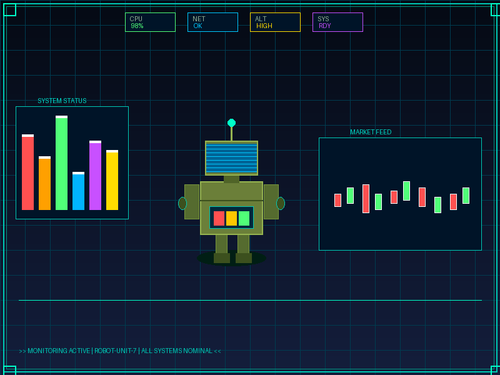Viewport: 500px width, 375px height.
Task: Click the SYSTEM STATUS label
Action: point(62,101)
